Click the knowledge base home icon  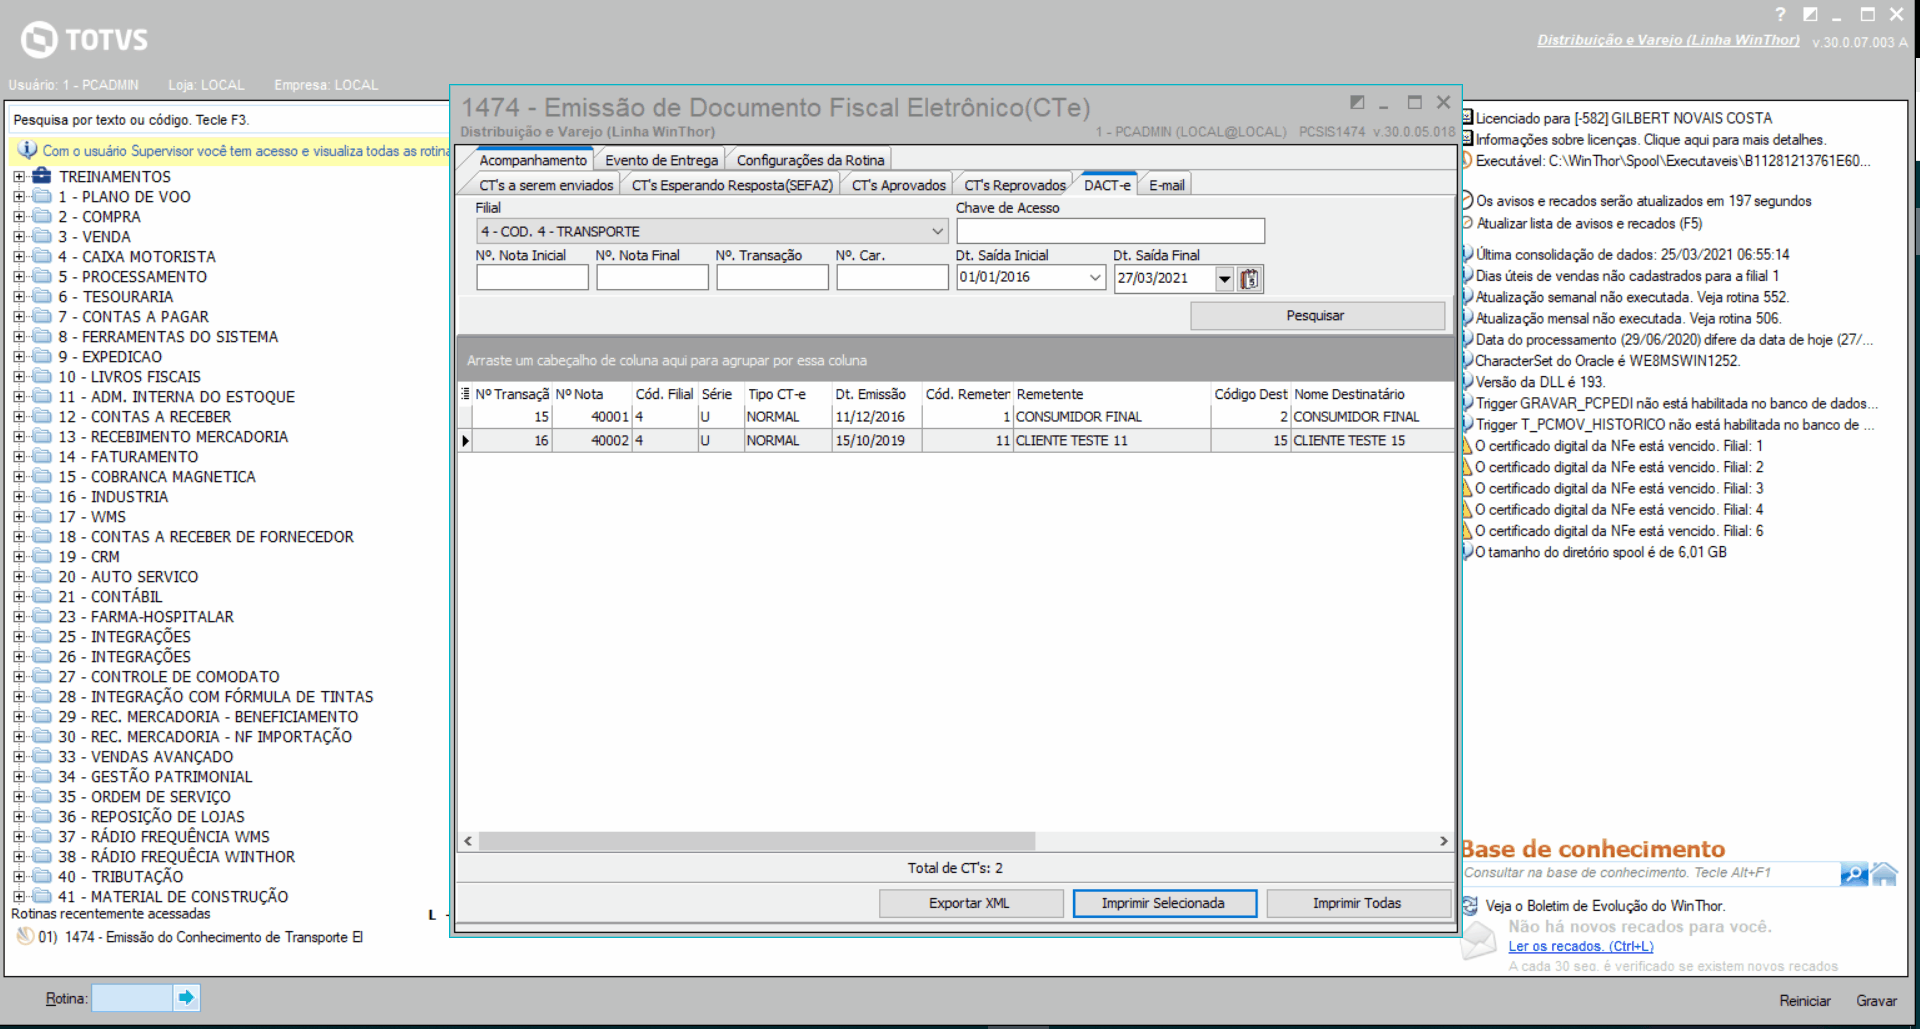[1884, 874]
